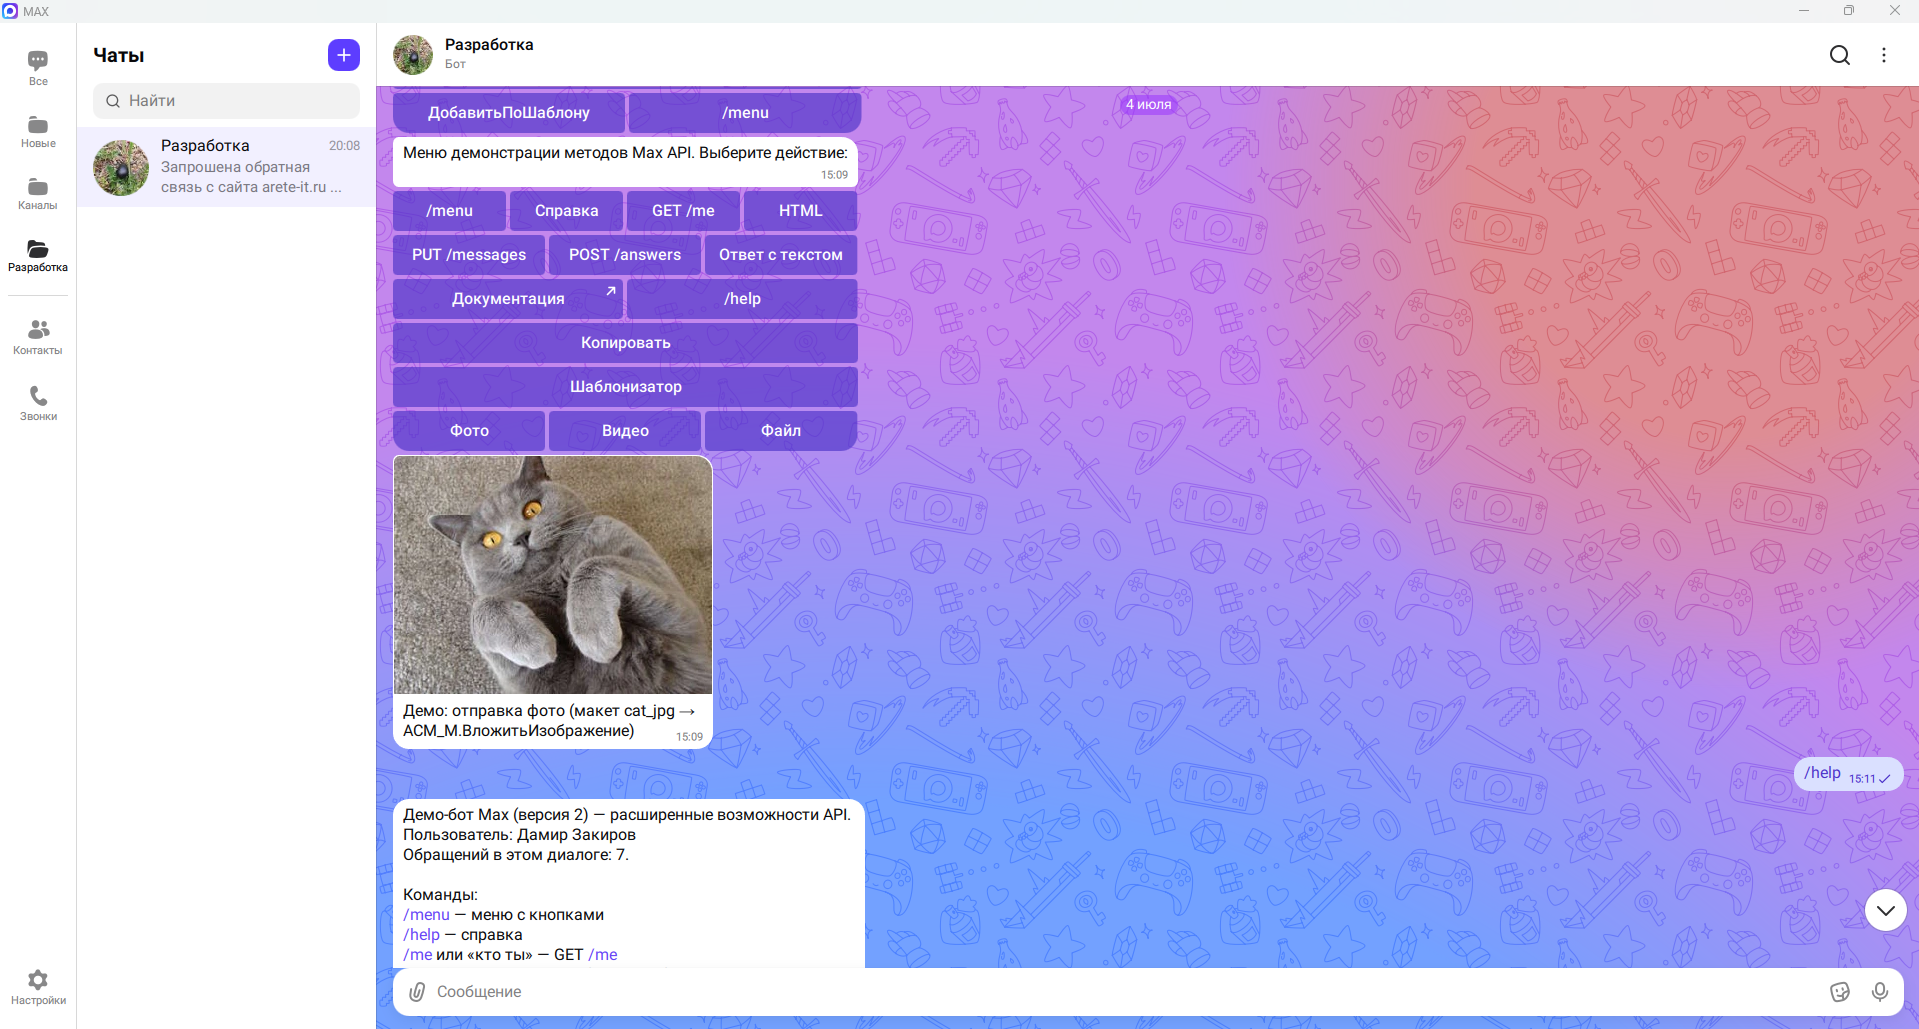Open Настройки gear

38,986
